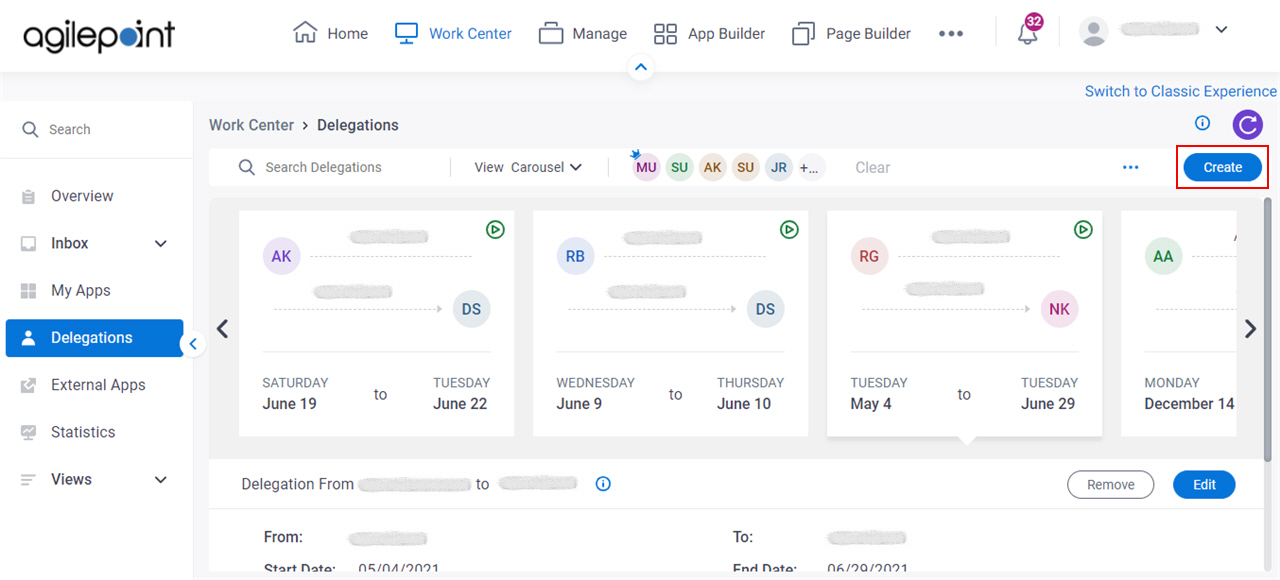Toggle the JR user filter avatar
Image resolution: width=1280 pixels, height=580 pixels.
coord(778,167)
